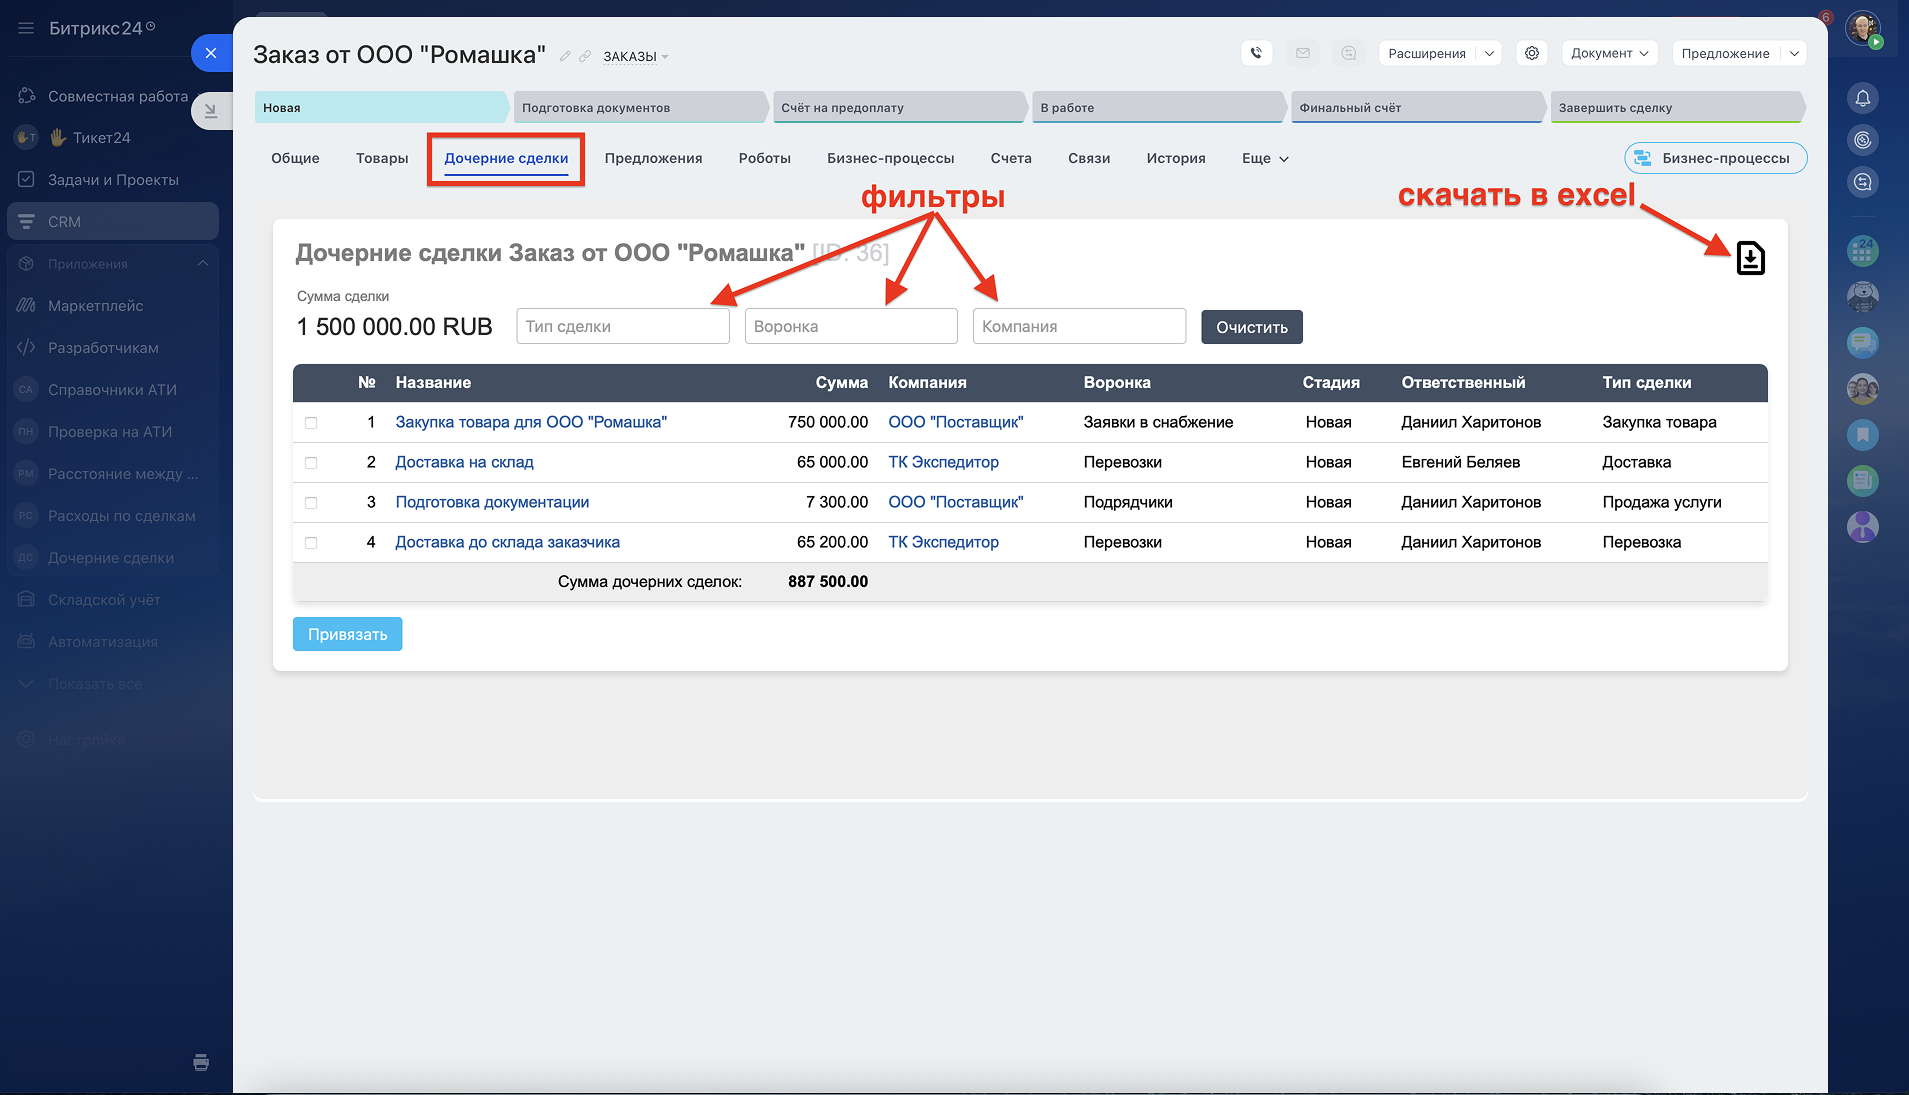Download the child deals table to Excel

tap(1750, 258)
